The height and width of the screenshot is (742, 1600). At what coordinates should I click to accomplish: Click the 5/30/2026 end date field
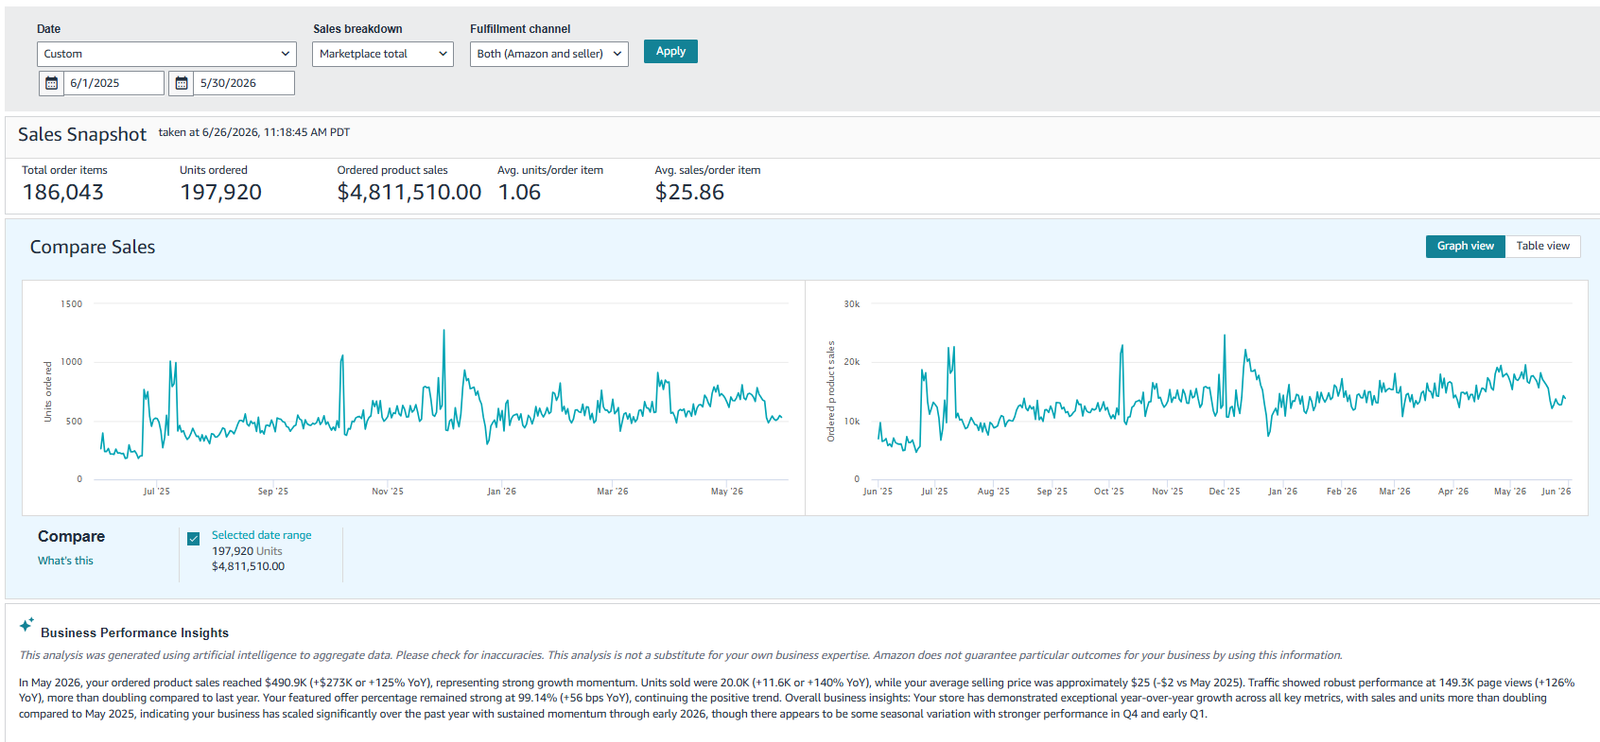(244, 83)
